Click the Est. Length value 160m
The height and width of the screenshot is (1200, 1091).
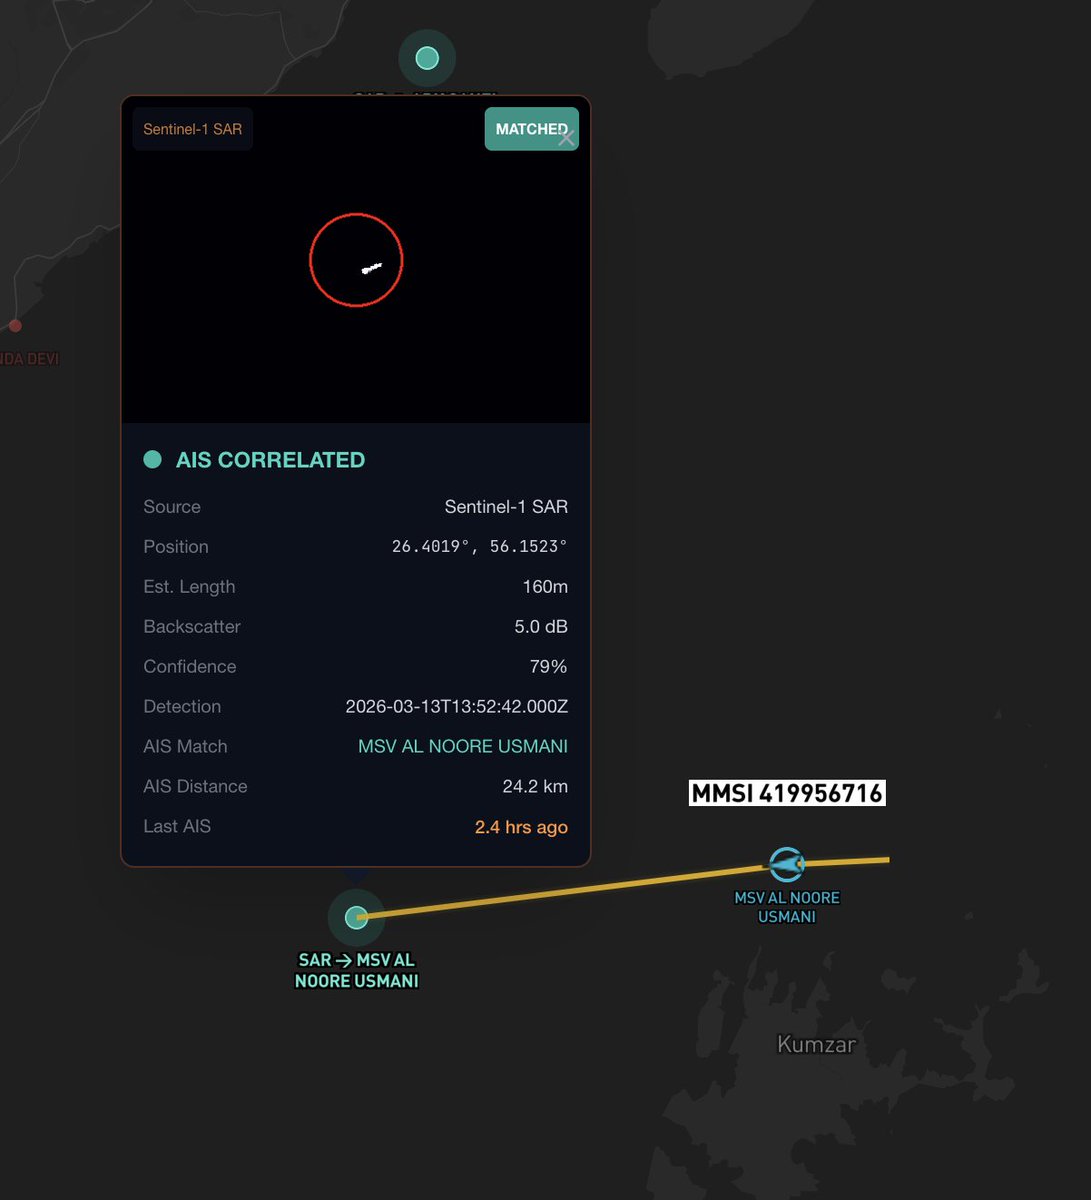[x=545, y=586]
